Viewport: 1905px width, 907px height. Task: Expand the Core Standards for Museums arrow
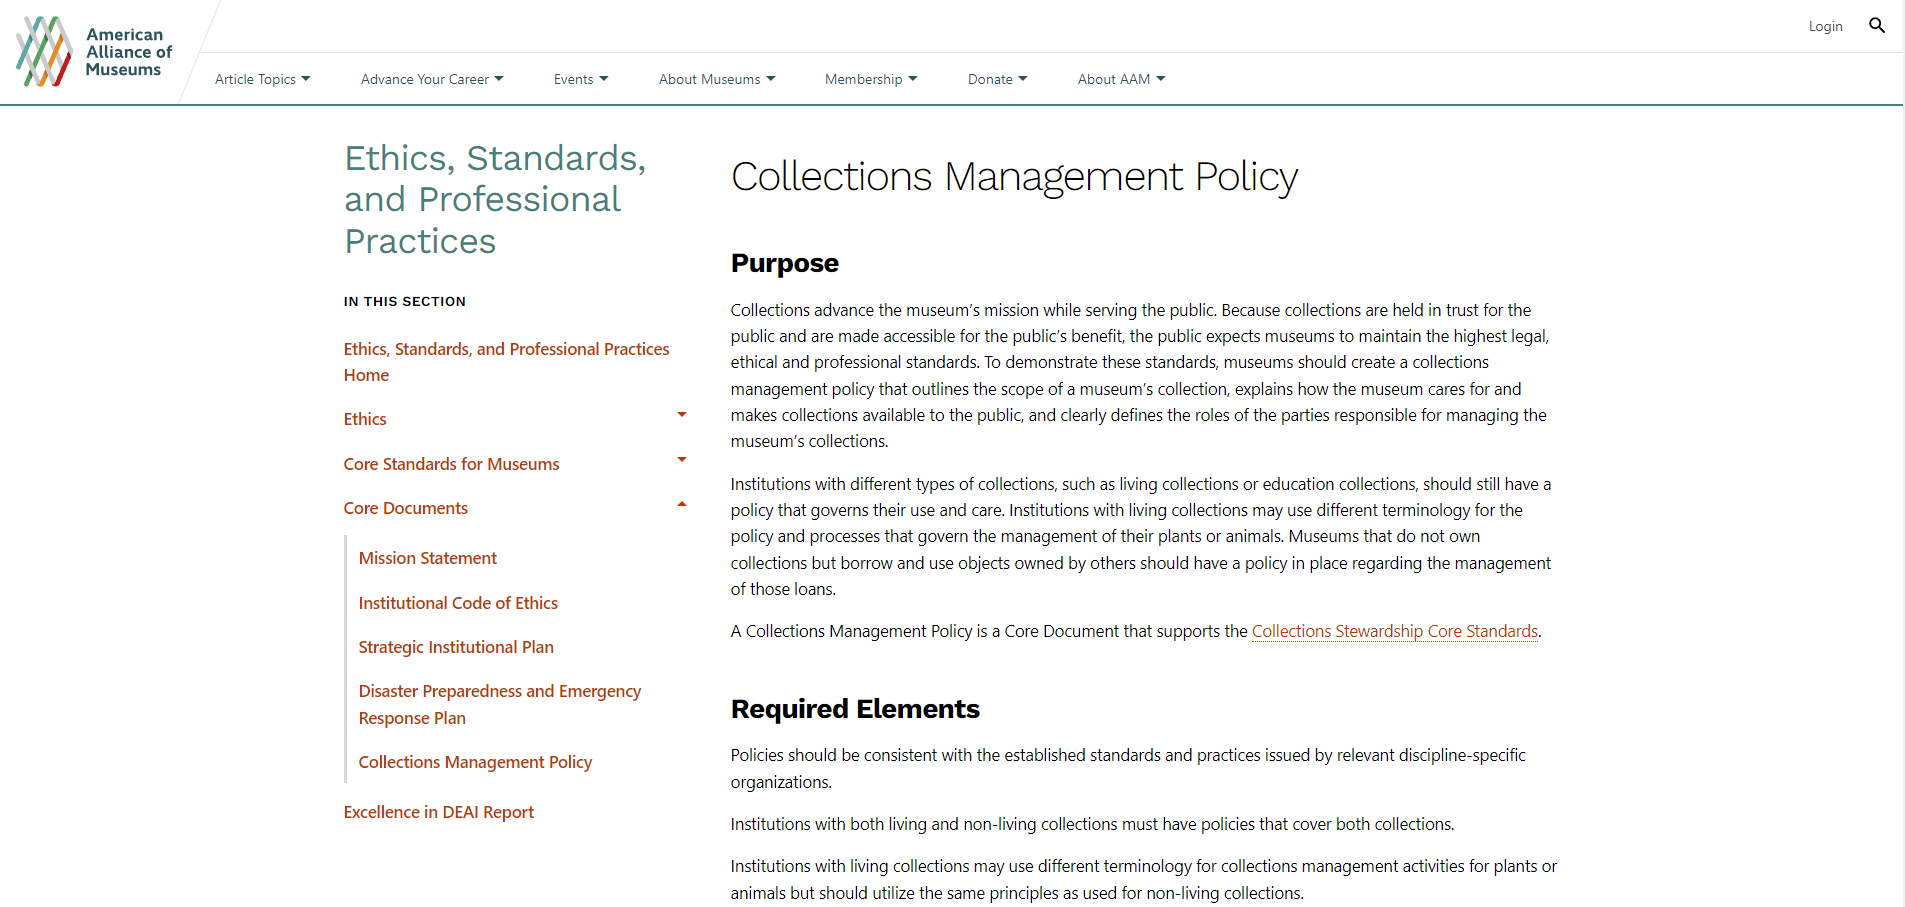(682, 460)
